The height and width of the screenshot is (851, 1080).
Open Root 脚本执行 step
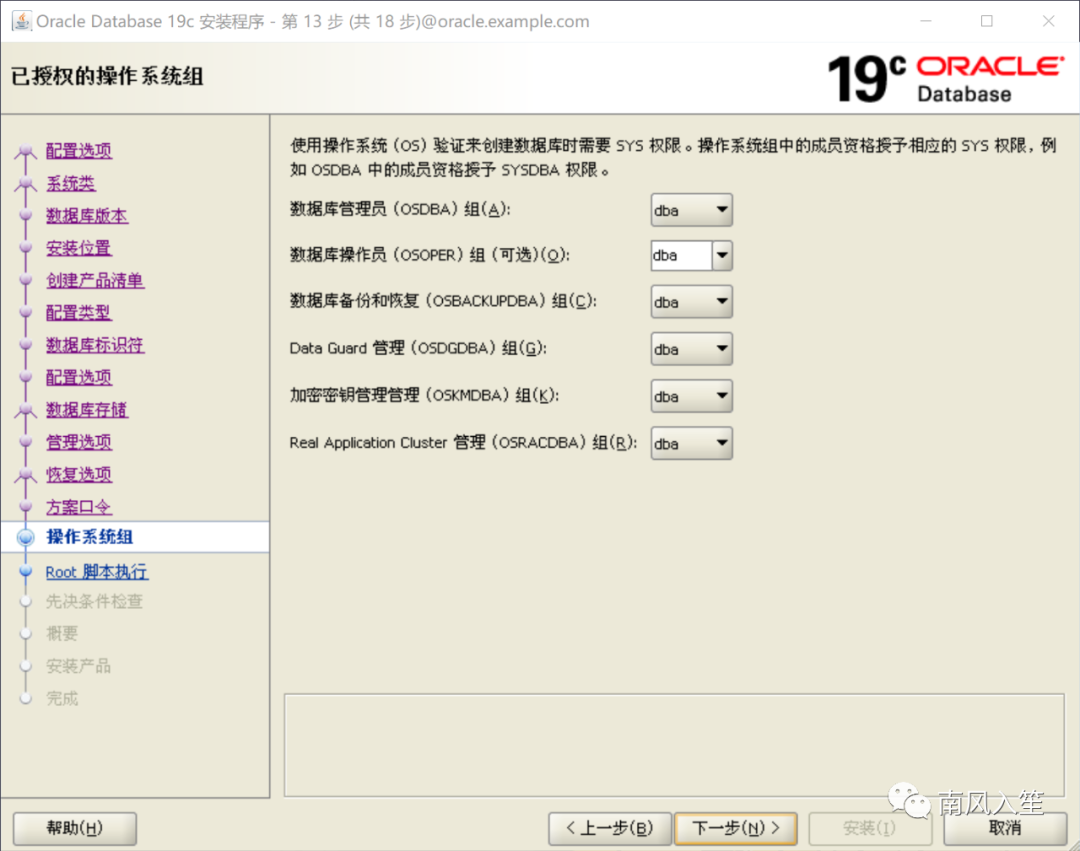pos(96,571)
